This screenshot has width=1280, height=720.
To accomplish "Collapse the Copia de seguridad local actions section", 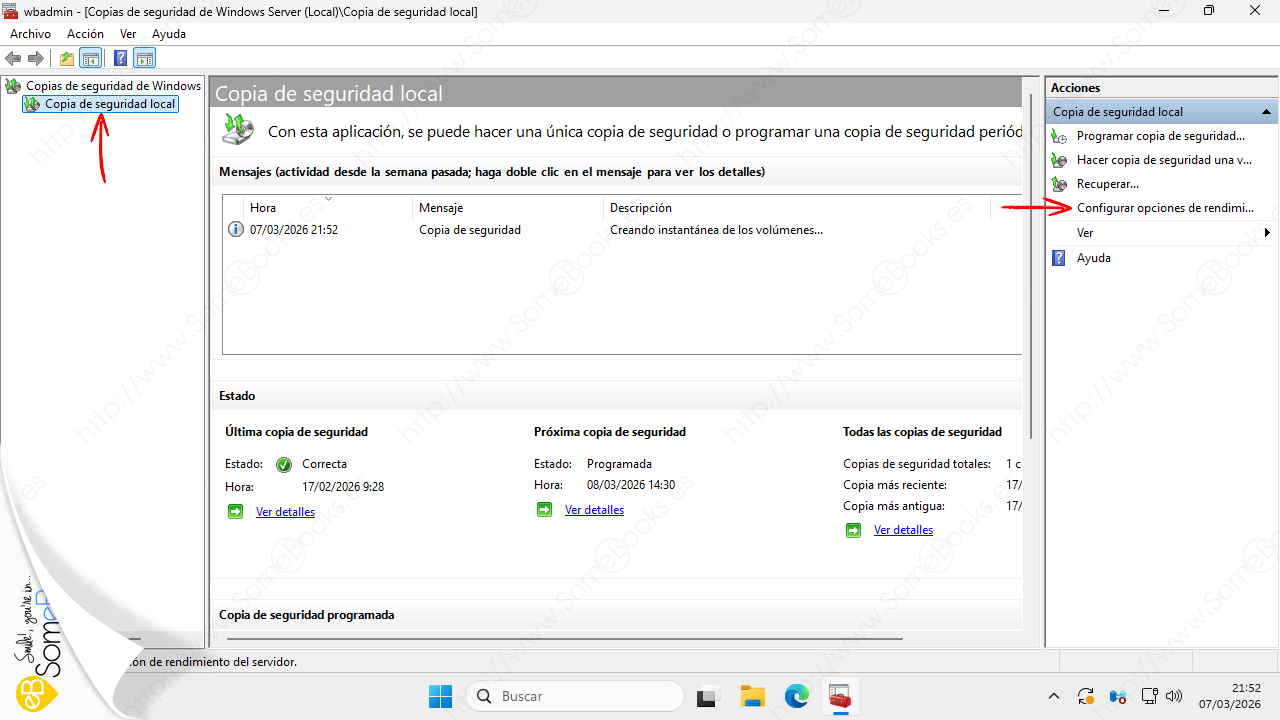I will pos(1266,112).
